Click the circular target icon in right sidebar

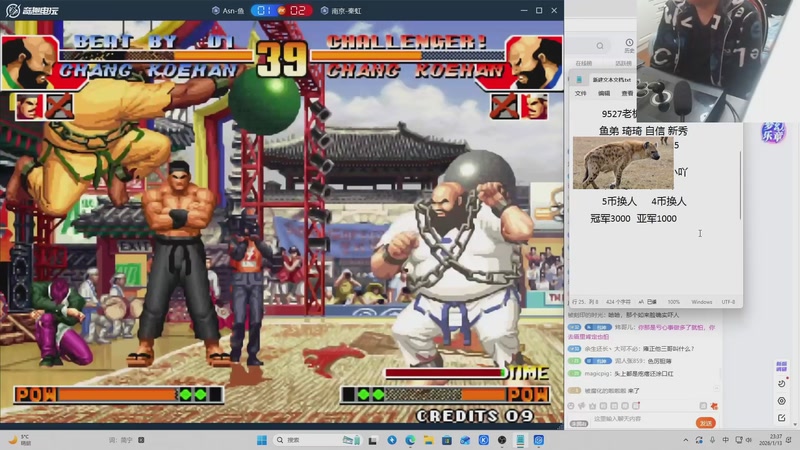(781, 401)
